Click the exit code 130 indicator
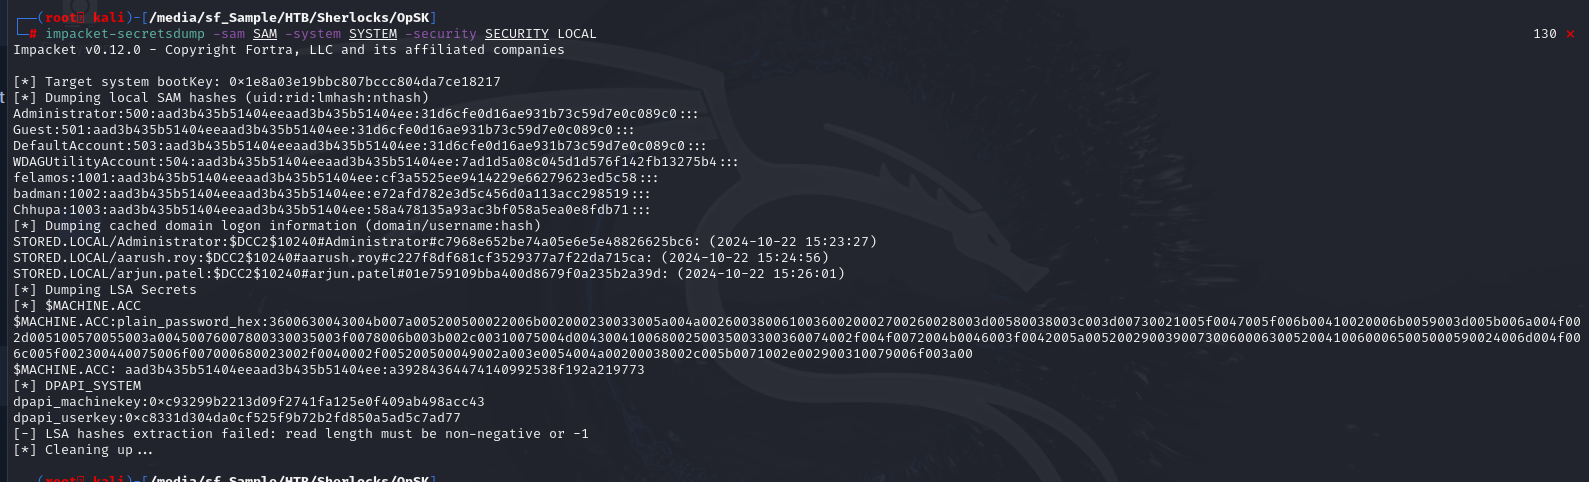 tap(1544, 34)
